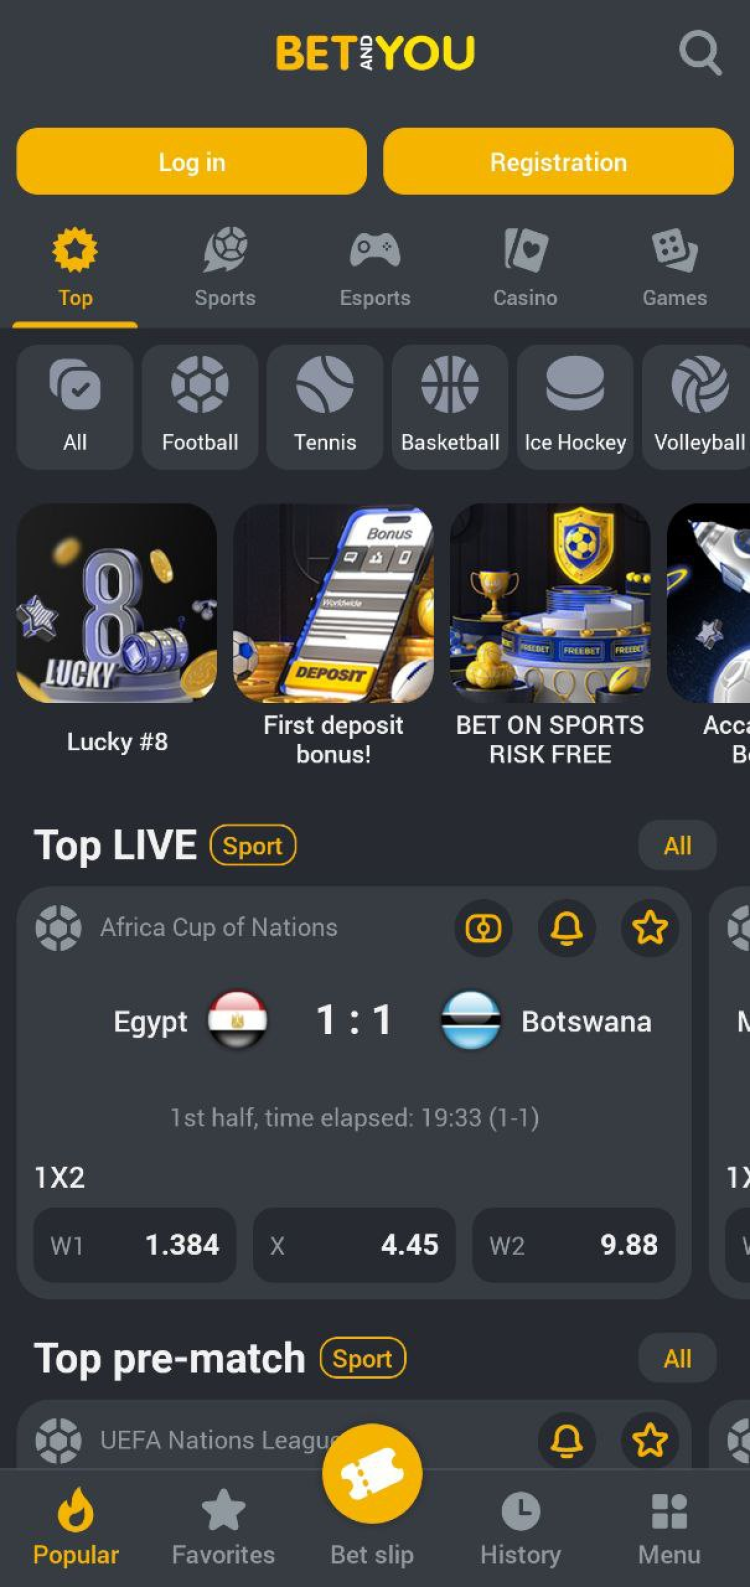The image size is (750, 1587).
Task: Choose the Tennis ball icon
Action: [x=325, y=385]
